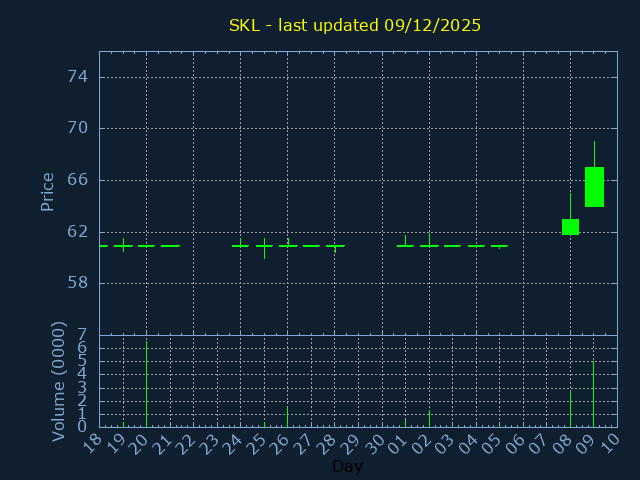Viewport: 640px width, 480px height.
Task: Click the large green candlestick on day 09
Action: (x=594, y=187)
